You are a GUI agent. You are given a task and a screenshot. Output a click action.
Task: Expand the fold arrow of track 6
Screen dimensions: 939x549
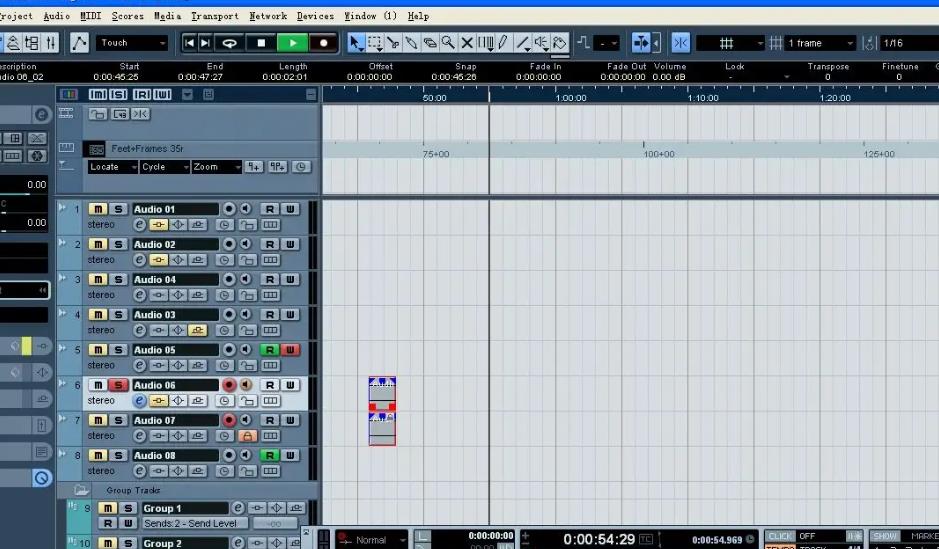pos(62,383)
